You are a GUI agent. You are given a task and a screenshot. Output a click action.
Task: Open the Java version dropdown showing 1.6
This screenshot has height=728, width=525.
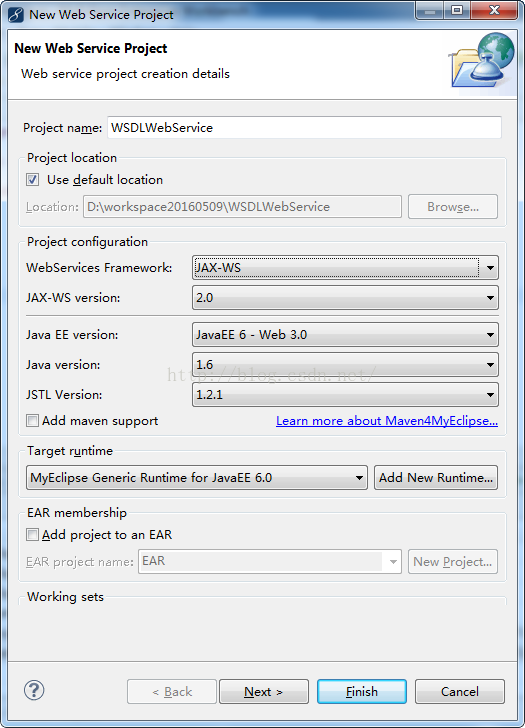345,364
